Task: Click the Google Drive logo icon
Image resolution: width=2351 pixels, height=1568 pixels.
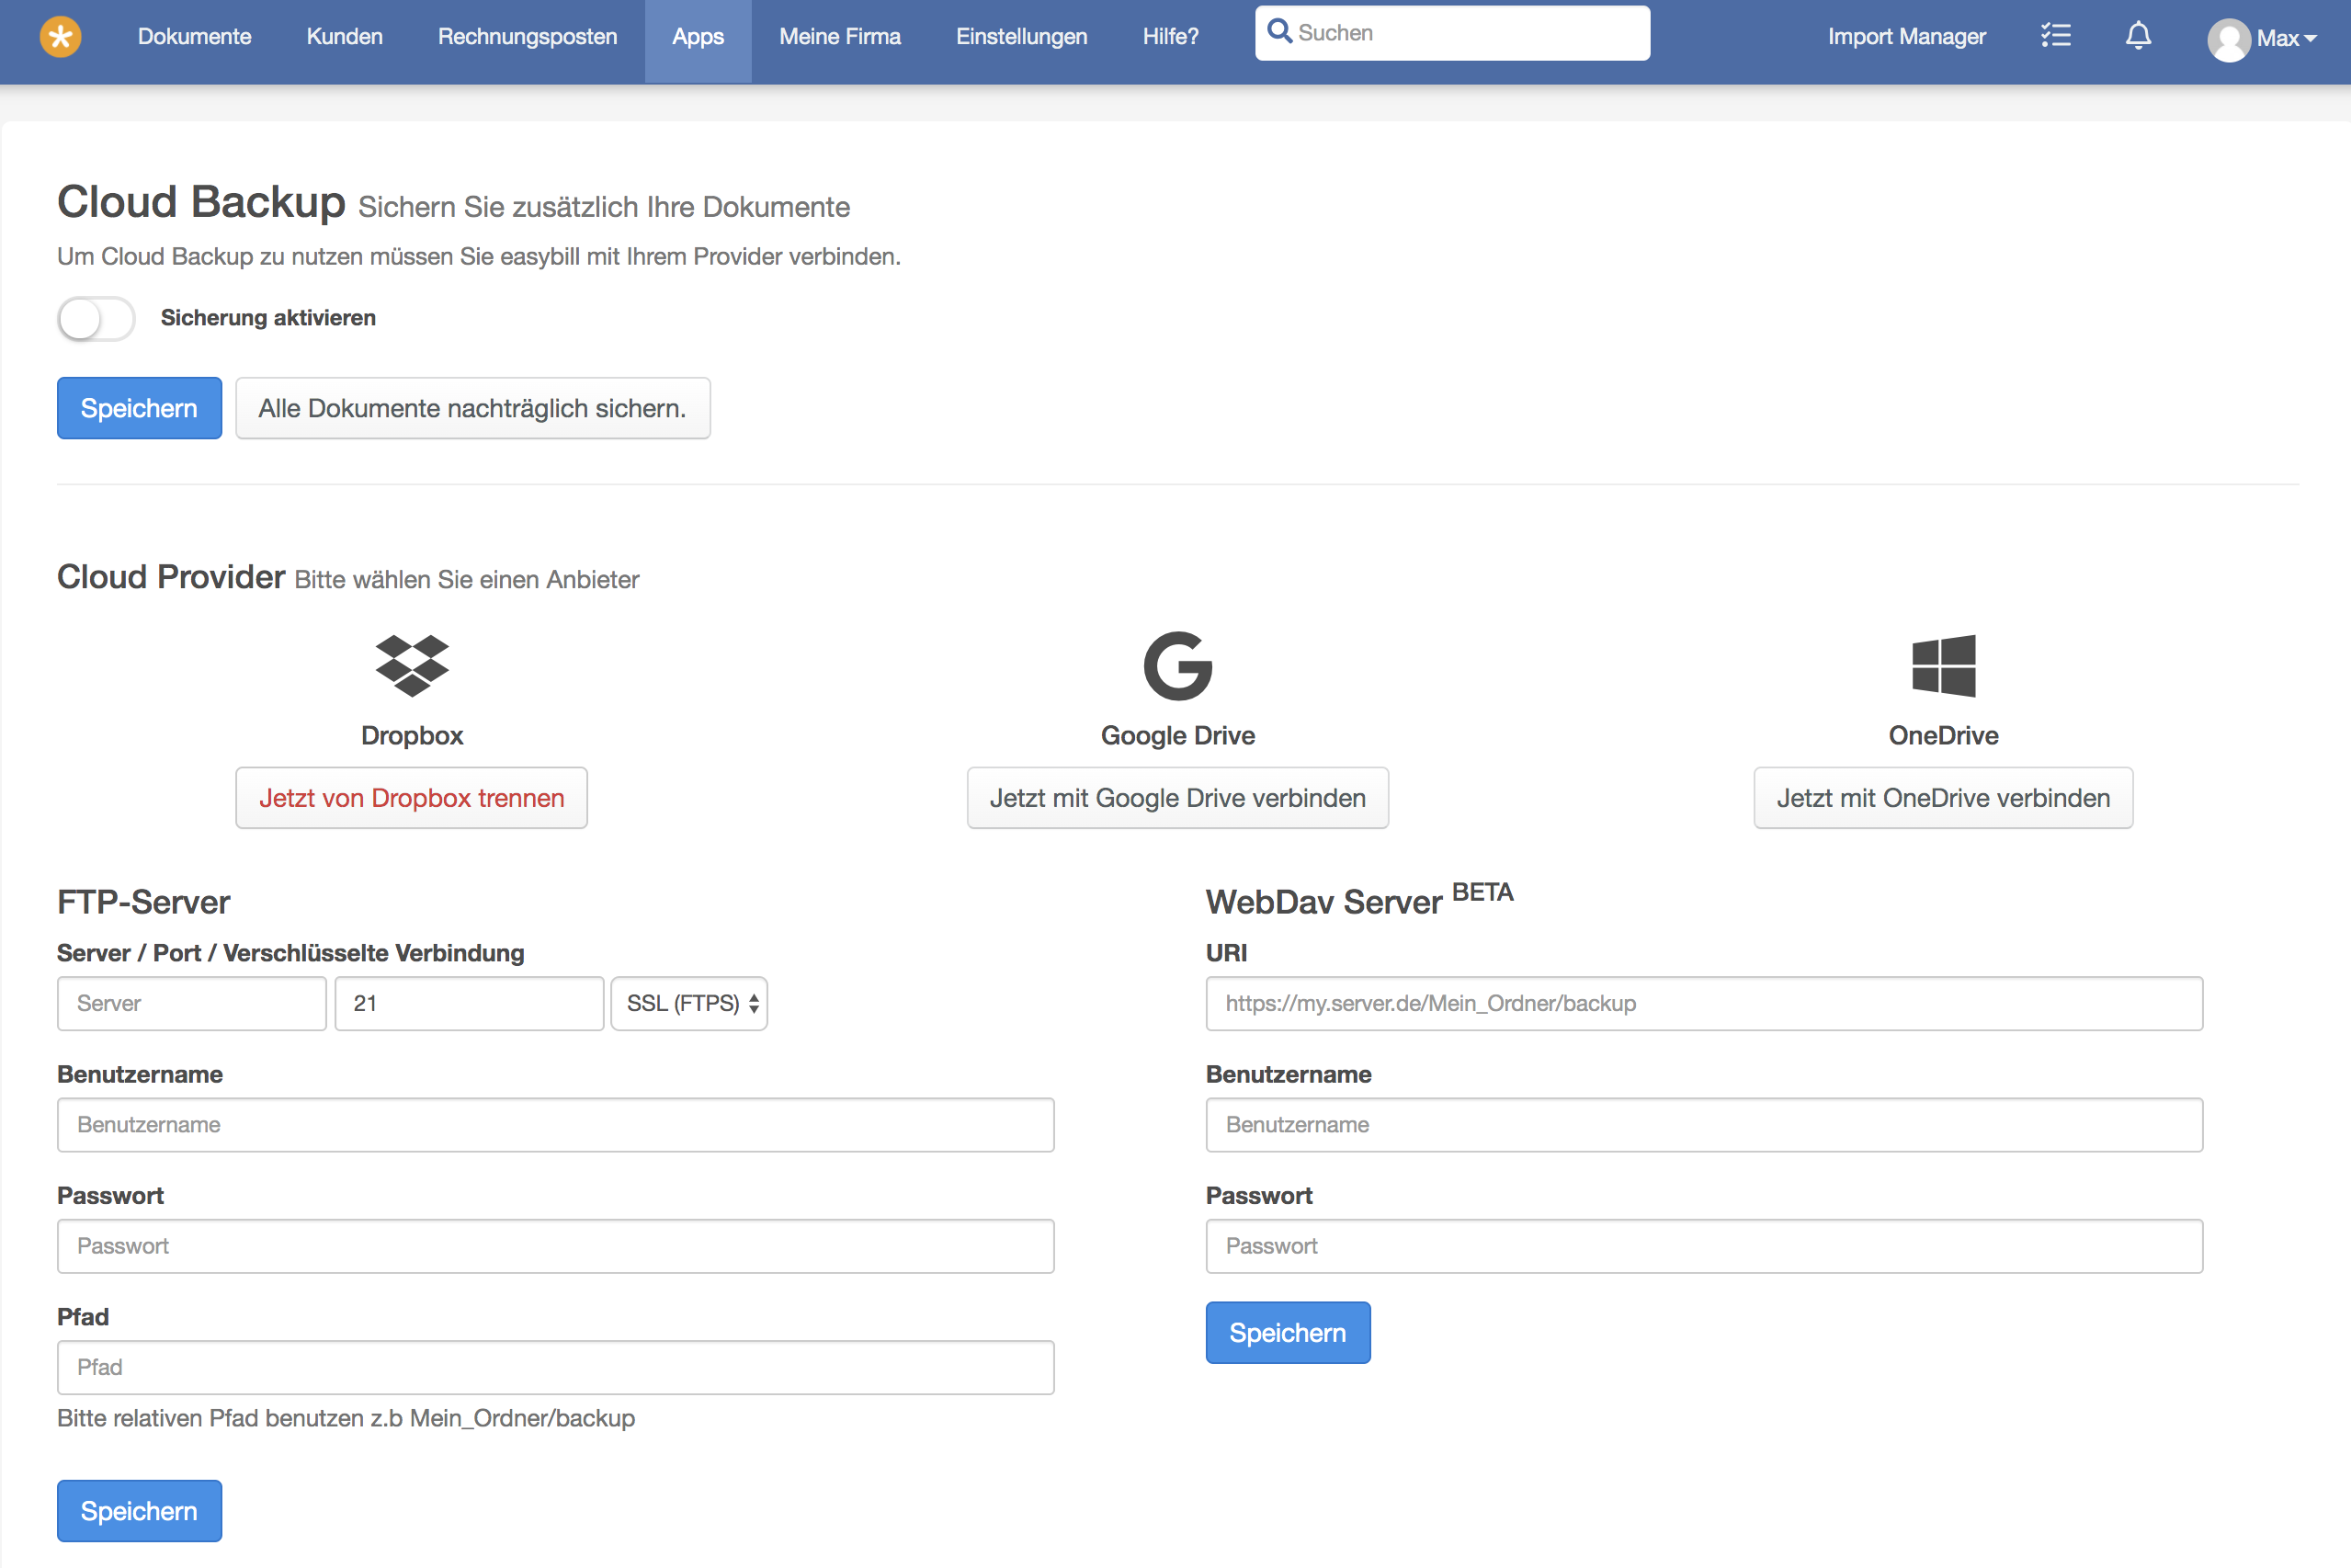Action: click(1177, 665)
